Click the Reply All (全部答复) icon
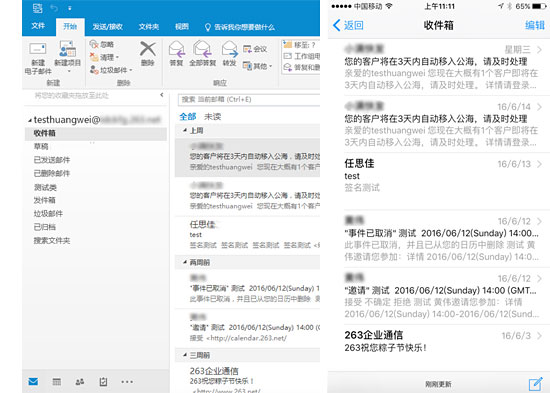This screenshot has height=393, width=550. point(202,49)
